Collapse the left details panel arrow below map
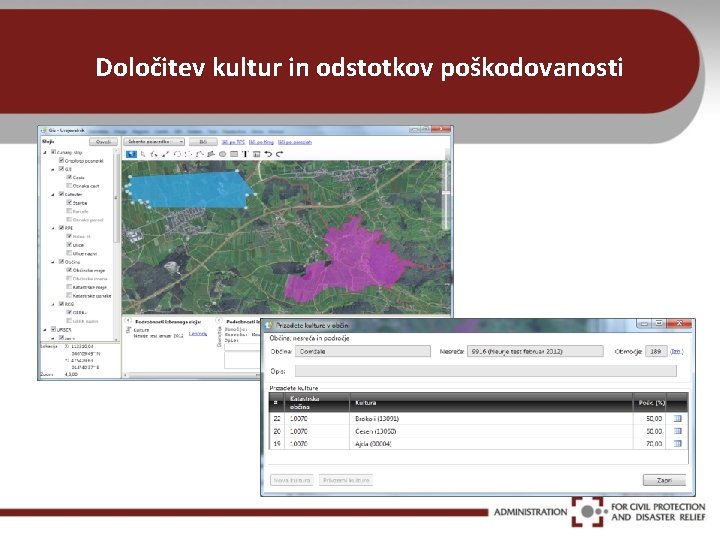 [128, 321]
